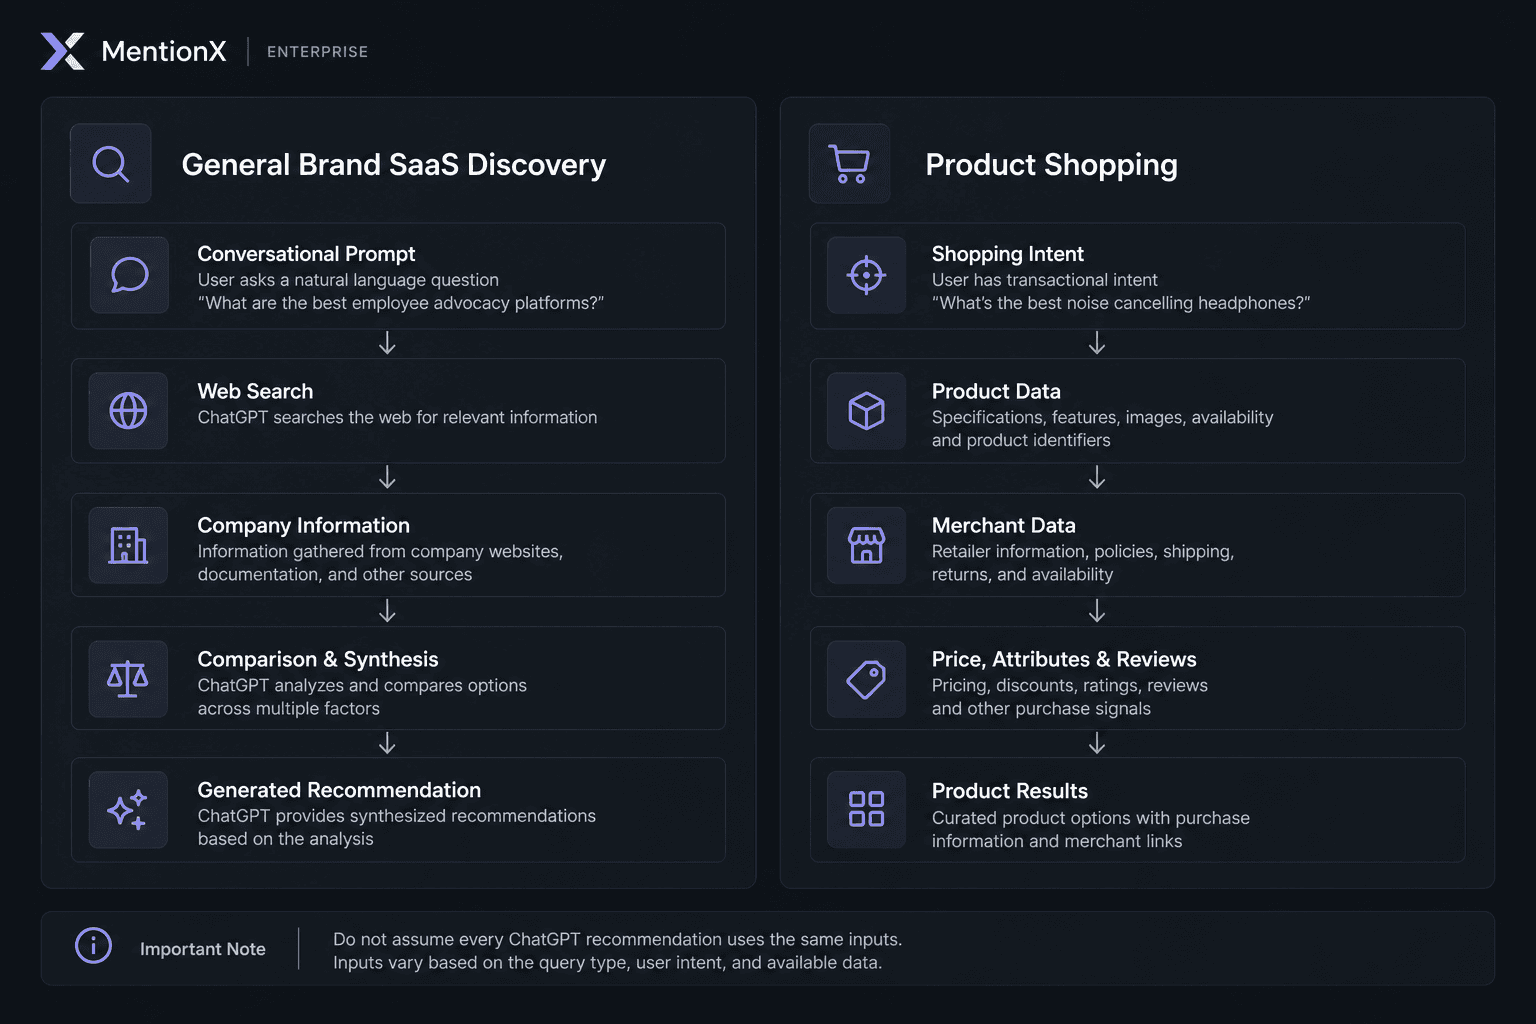
Task: Click the balance scale icon for Comparison & Synthesis
Action: click(128, 679)
